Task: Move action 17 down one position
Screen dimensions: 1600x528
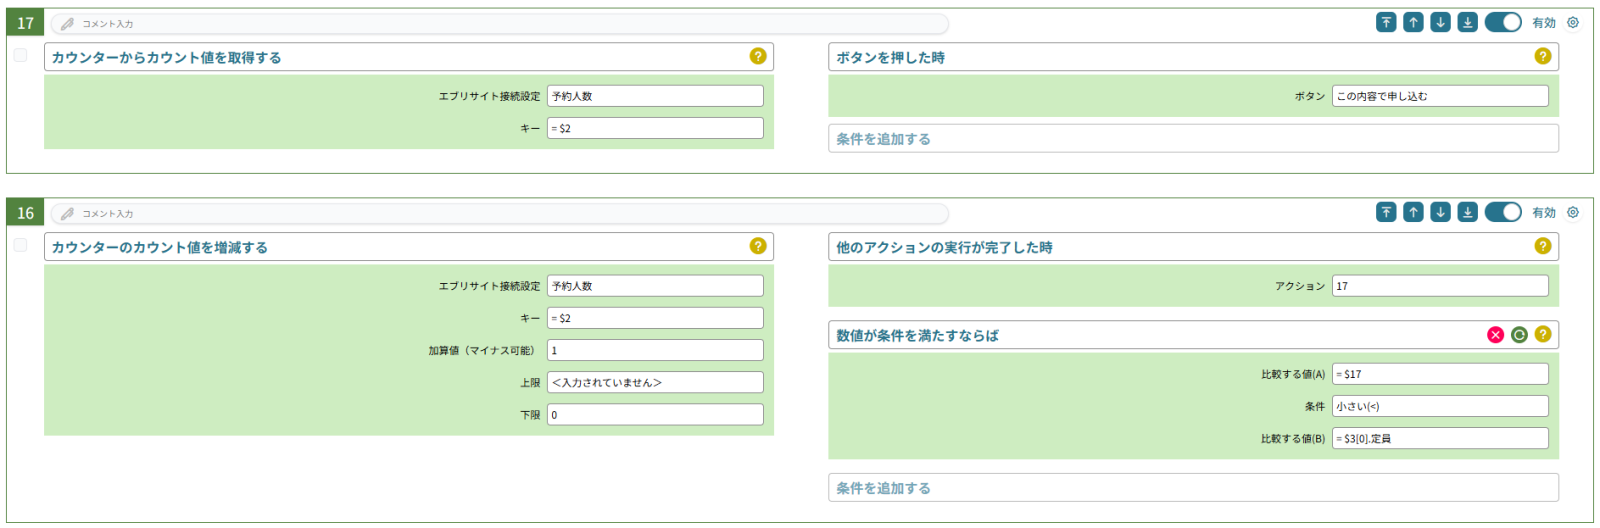Action: [1440, 22]
